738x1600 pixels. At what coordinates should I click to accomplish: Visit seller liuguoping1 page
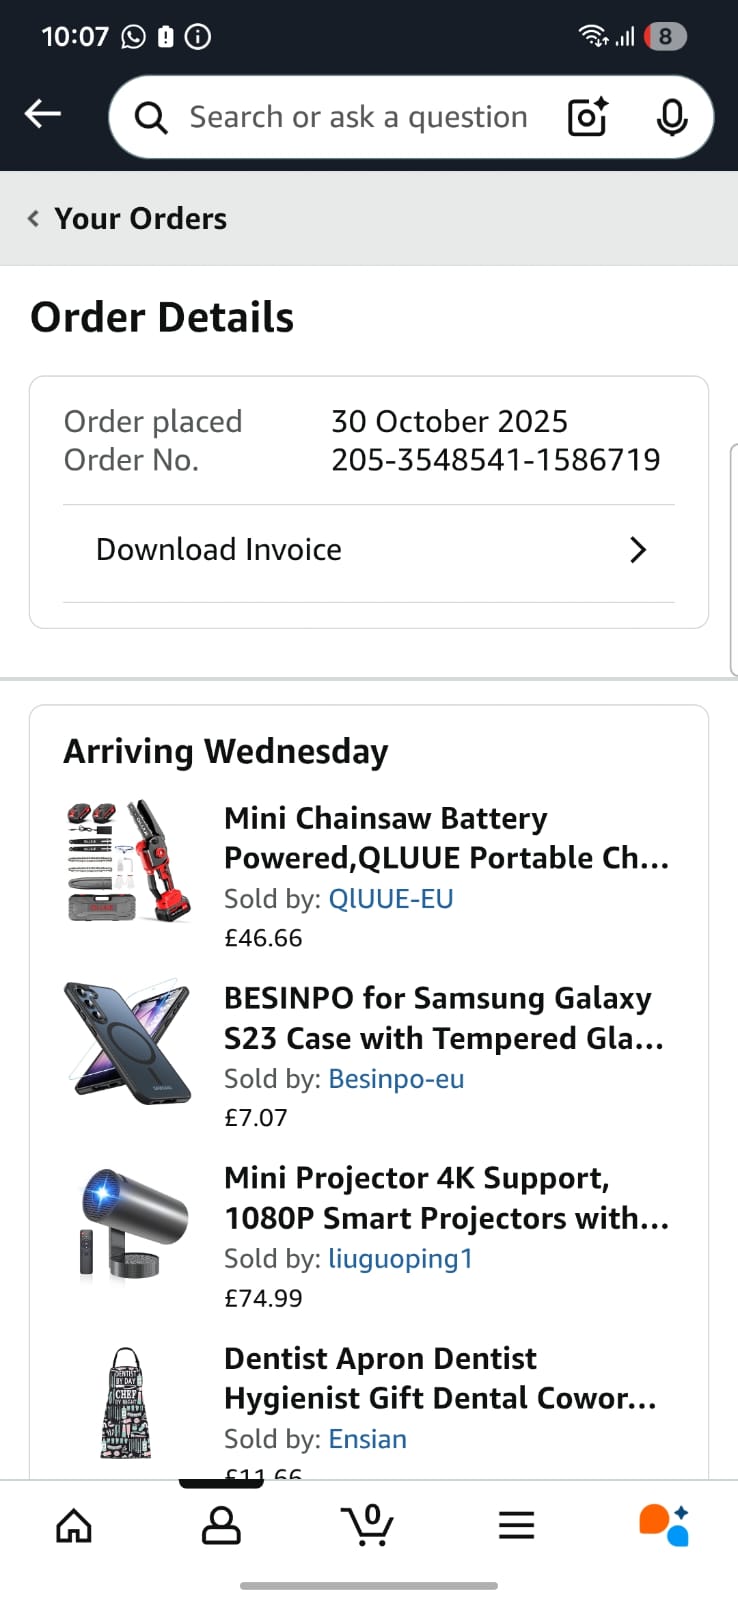400,1259
